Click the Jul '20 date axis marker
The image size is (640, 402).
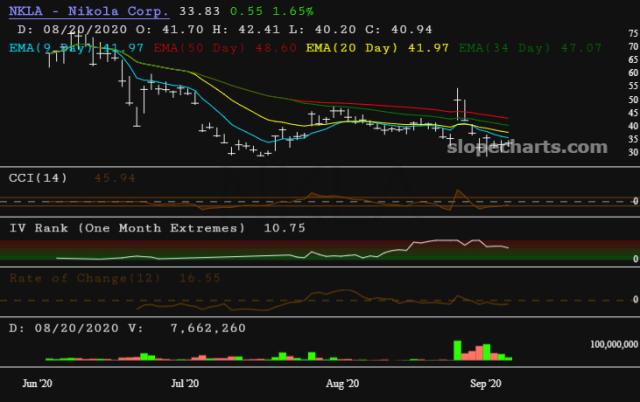click(x=185, y=384)
